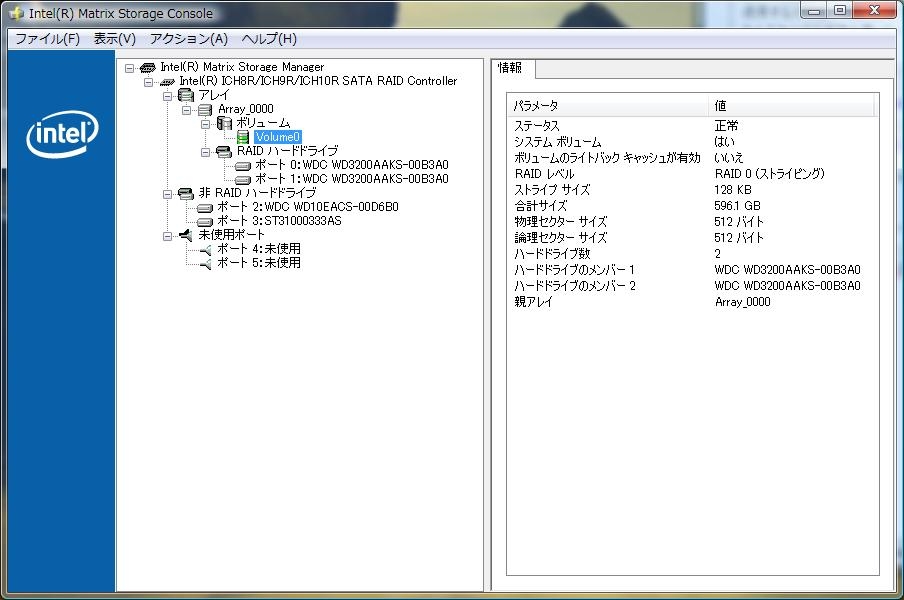Screen dimensions: 904x600
Task: Click the ストライプ サイズ row
Action: click(692, 190)
